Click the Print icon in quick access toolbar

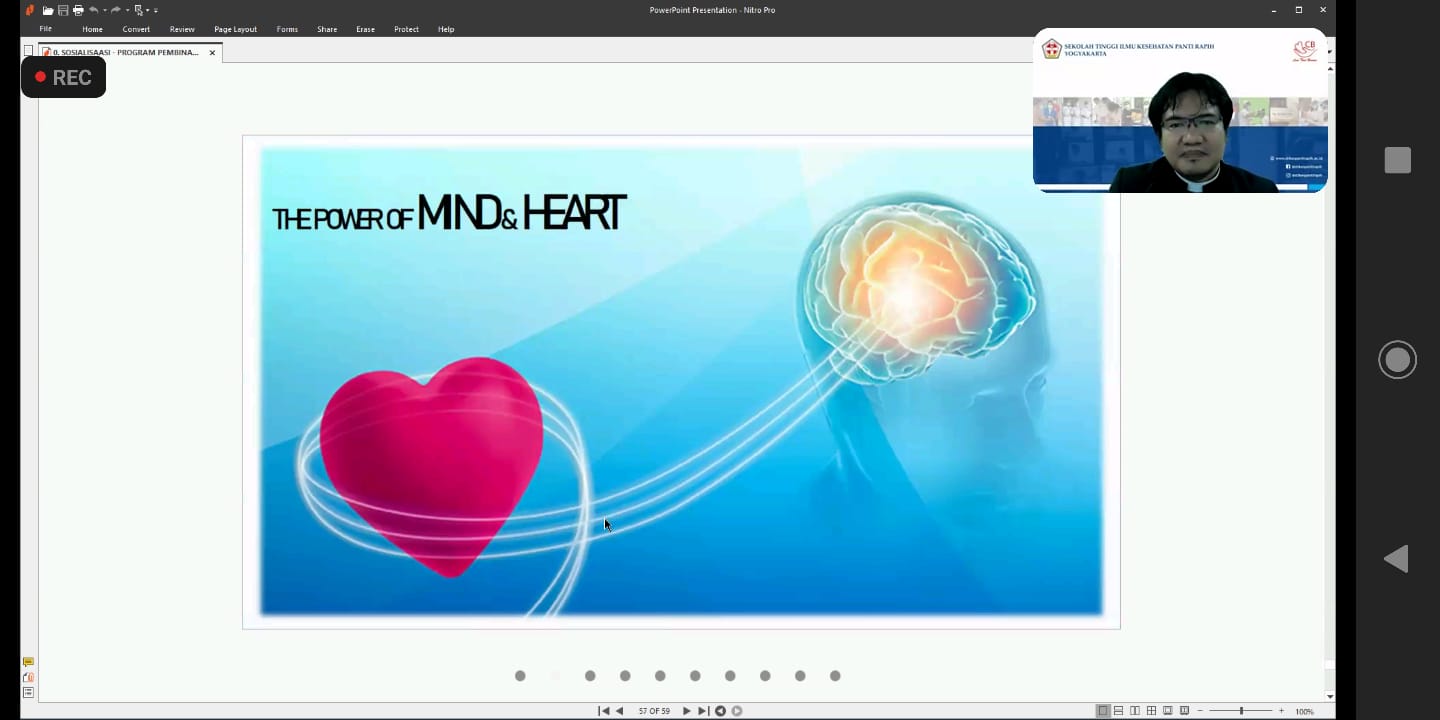point(78,10)
